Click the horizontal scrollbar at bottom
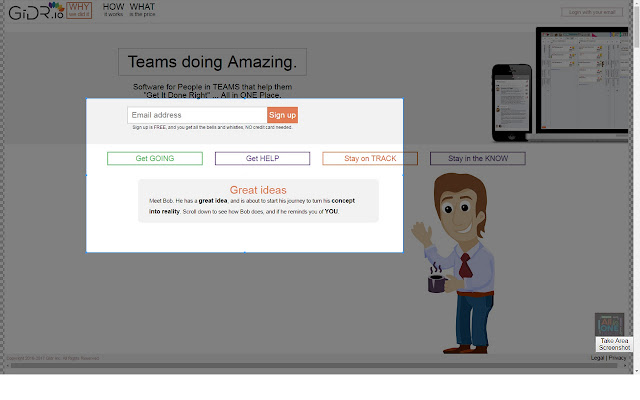 point(314,366)
